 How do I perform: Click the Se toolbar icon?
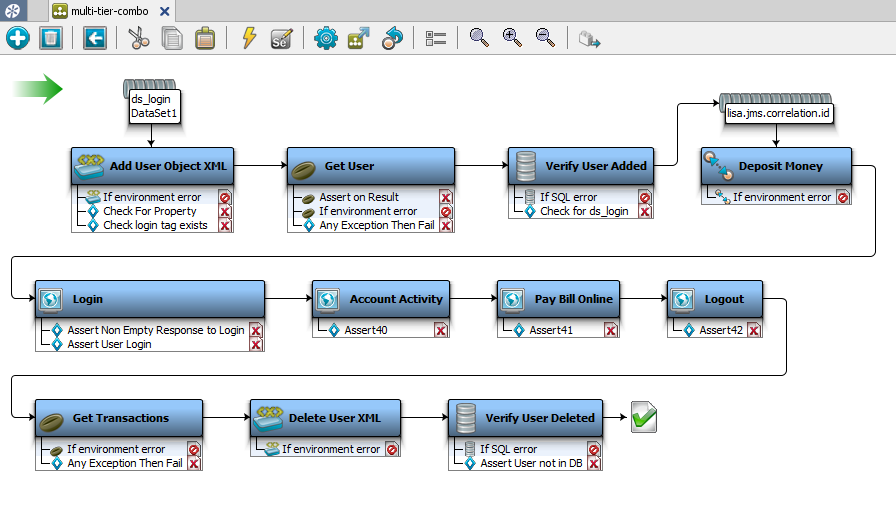[281, 38]
